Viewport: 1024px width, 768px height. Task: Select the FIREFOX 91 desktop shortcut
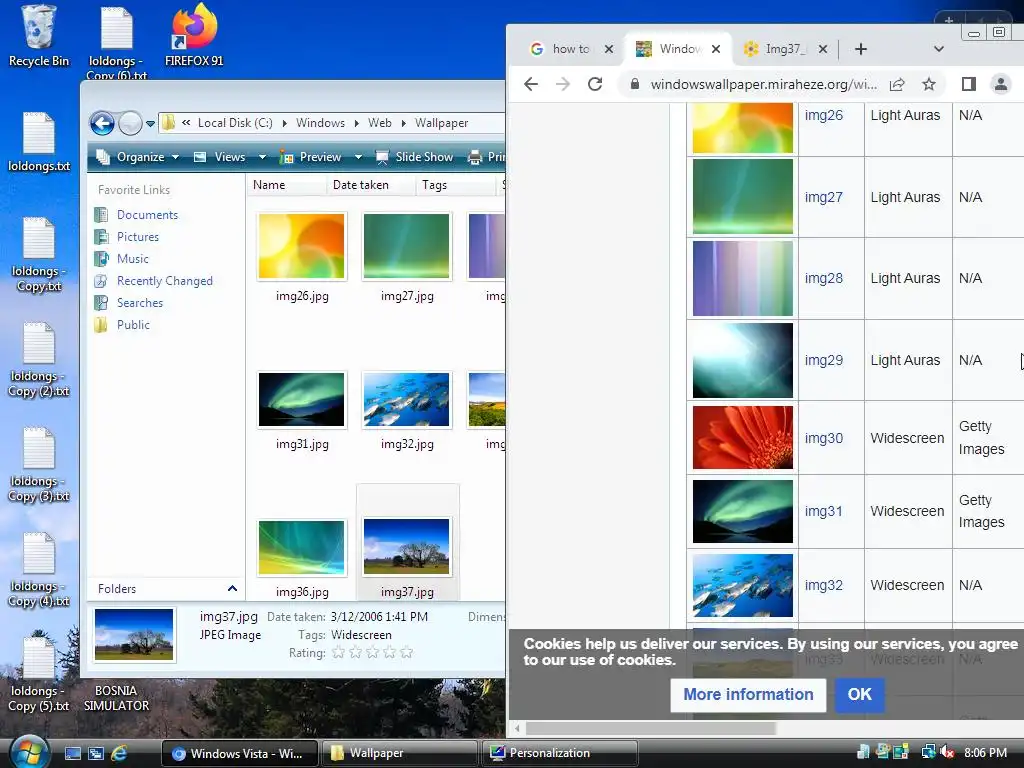coord(194,36)
